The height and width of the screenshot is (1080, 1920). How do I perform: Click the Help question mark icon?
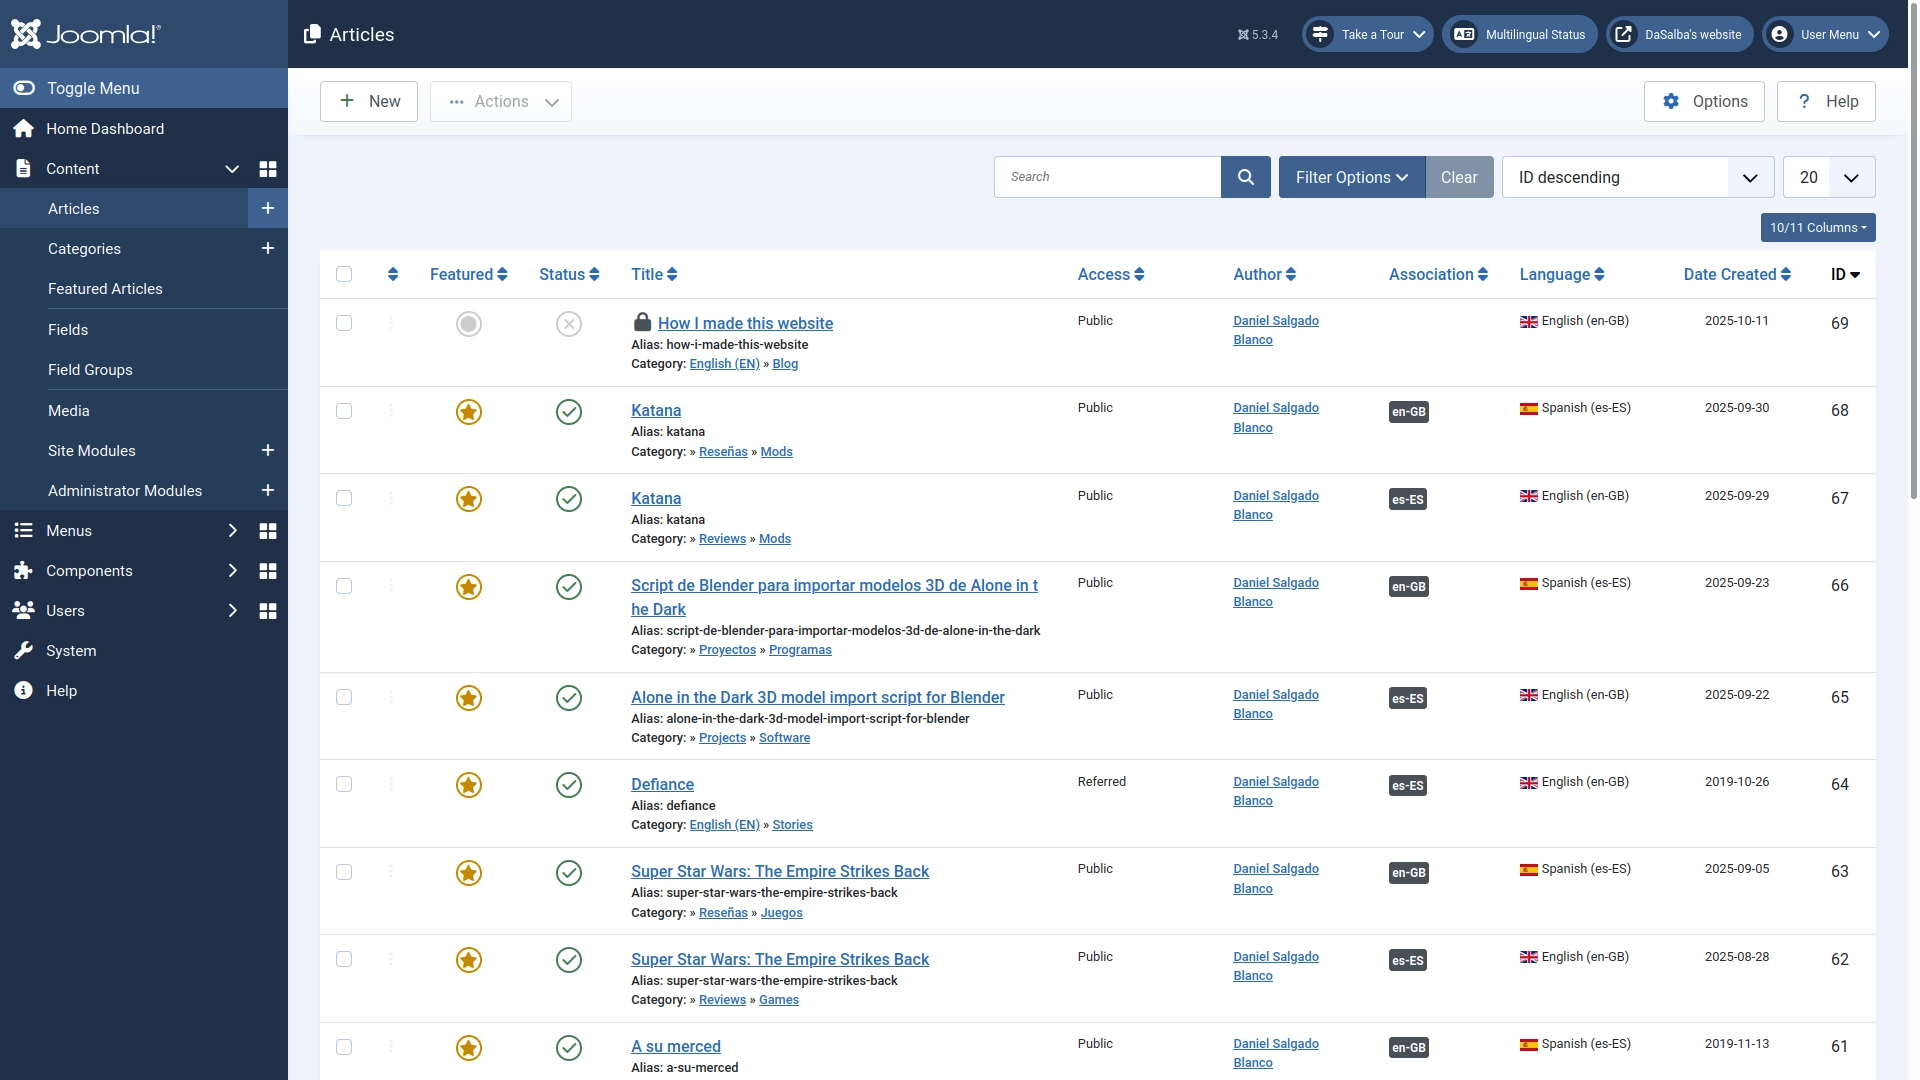1804,101
